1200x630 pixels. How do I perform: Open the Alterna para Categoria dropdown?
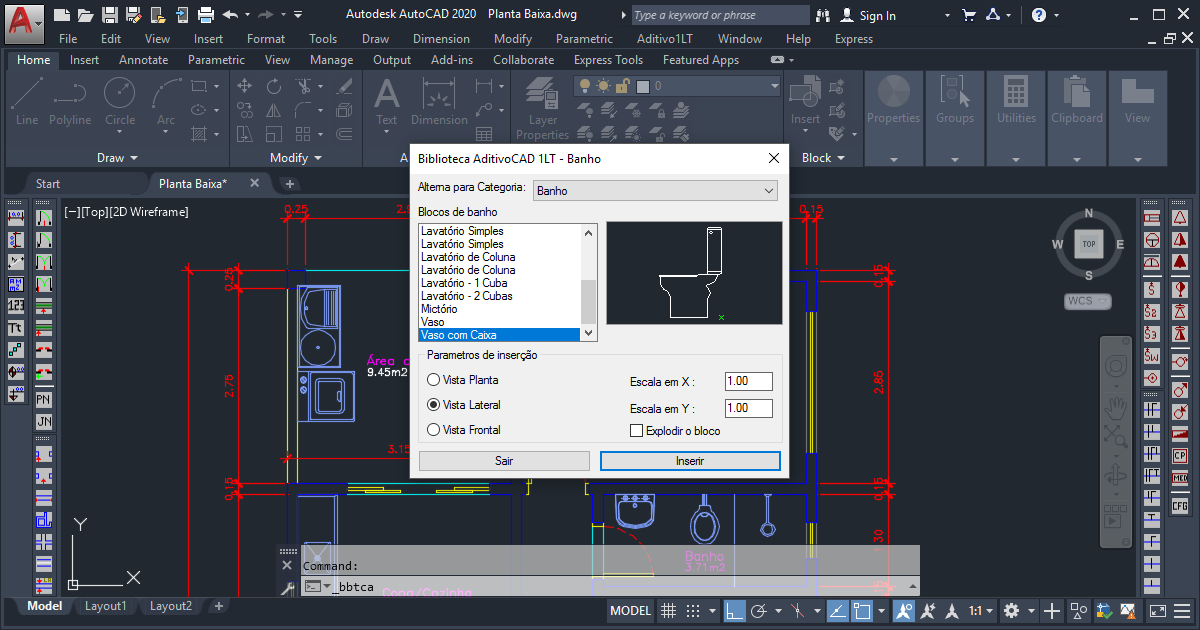(656, 190)
